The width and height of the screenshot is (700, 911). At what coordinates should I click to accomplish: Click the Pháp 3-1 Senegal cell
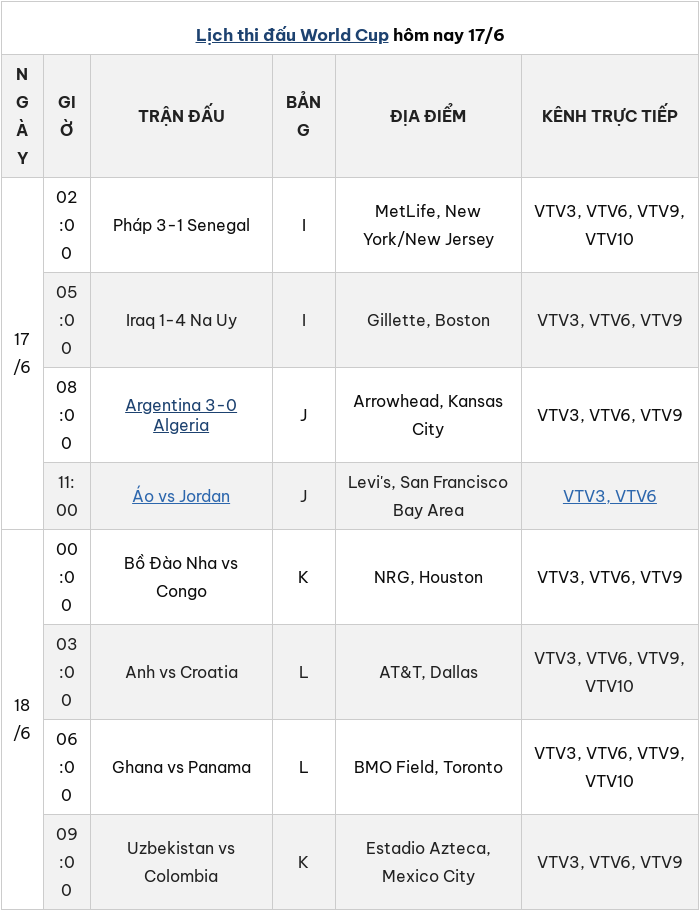pos(181,225)
